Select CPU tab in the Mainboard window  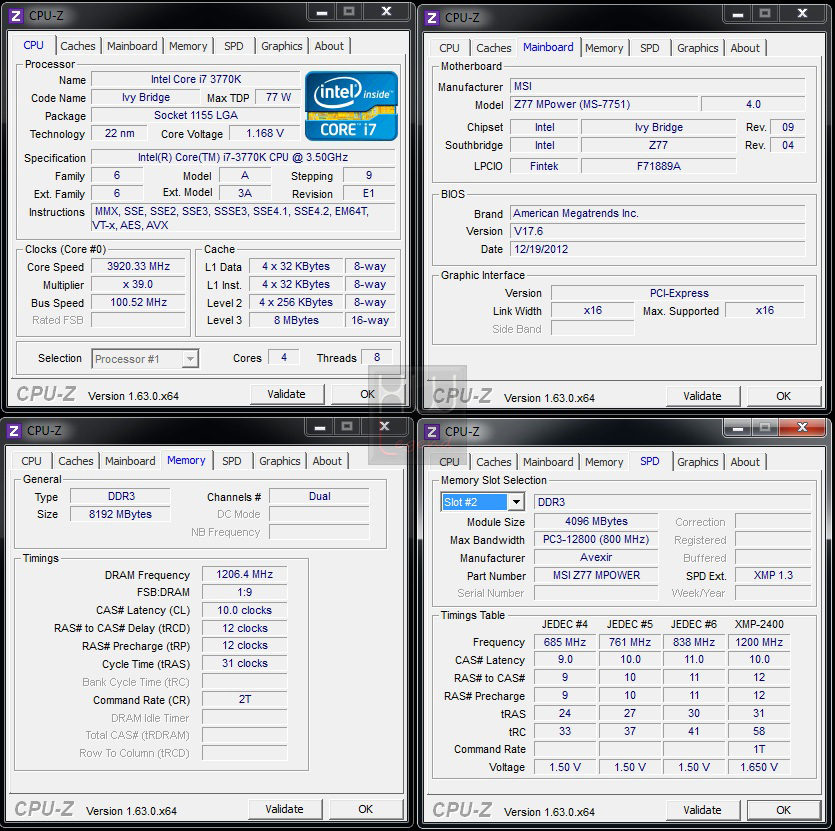coord(449,48)
